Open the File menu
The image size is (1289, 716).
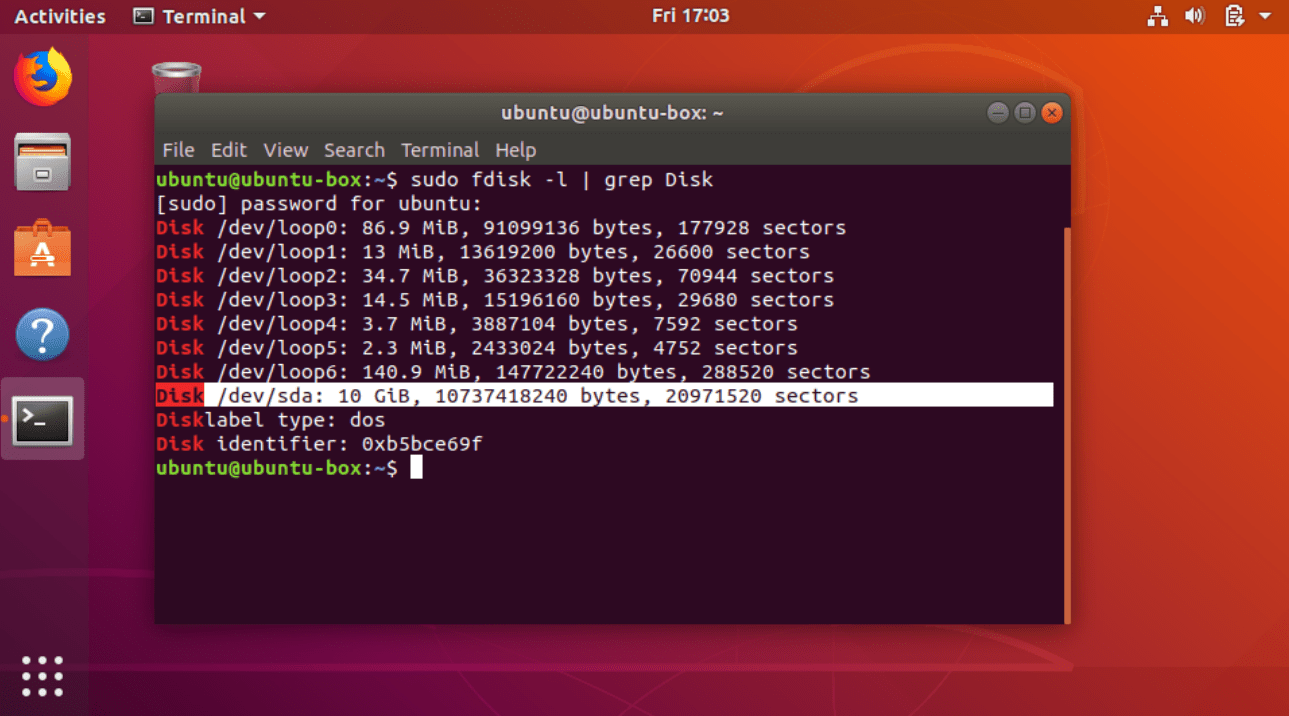(x=178, y=150)
